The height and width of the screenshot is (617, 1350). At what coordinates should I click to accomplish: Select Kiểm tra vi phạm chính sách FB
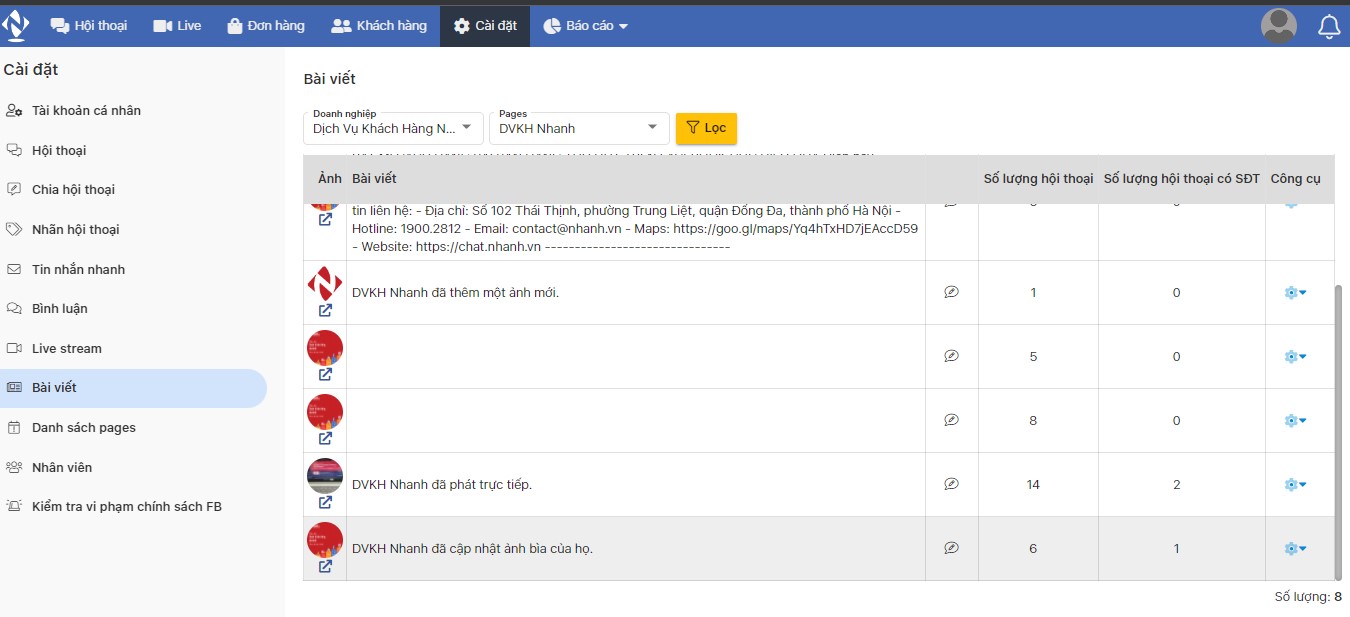(x=126, y=506)
